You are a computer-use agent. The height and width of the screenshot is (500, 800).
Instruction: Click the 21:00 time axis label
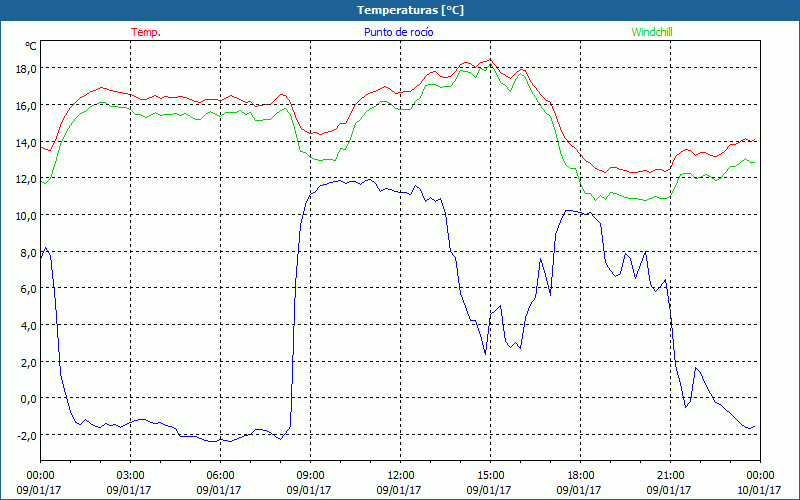coord(670,476)
